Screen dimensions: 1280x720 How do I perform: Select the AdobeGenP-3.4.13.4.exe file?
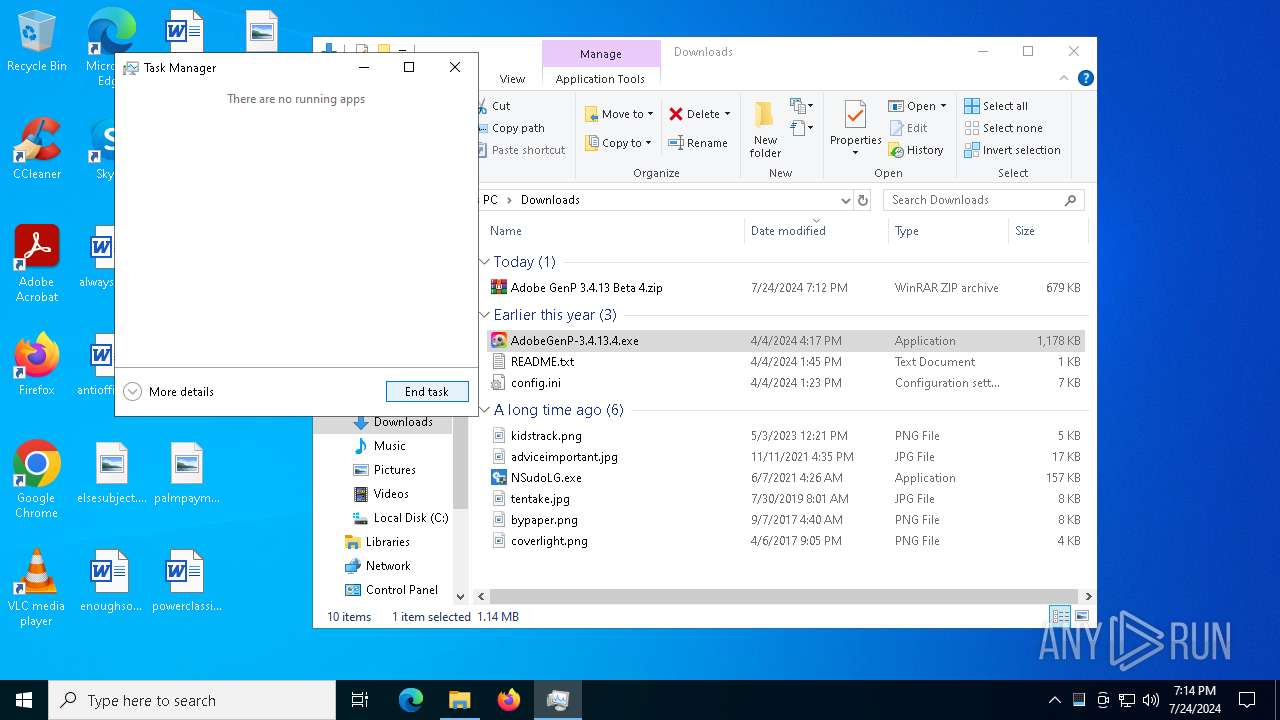(786, 341)
